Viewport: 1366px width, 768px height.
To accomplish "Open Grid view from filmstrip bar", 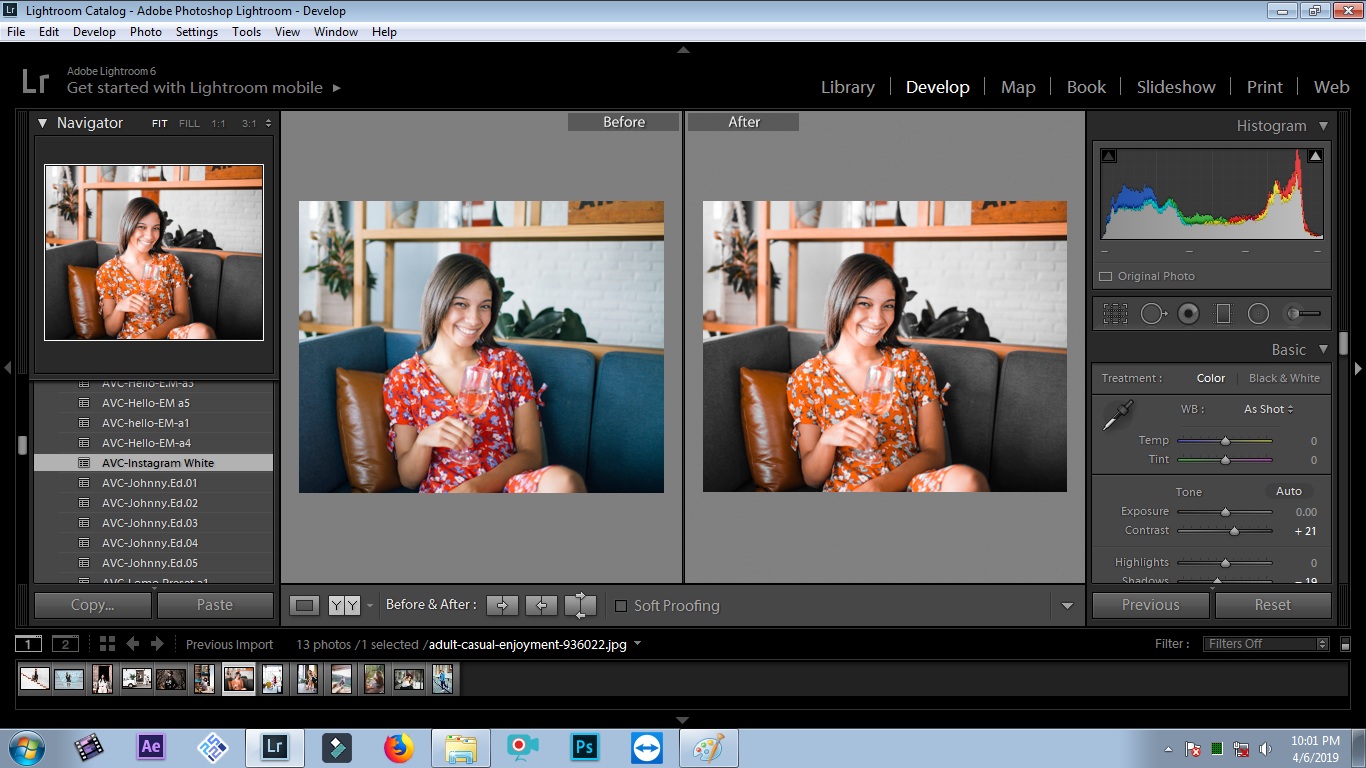I will point(107,644).
